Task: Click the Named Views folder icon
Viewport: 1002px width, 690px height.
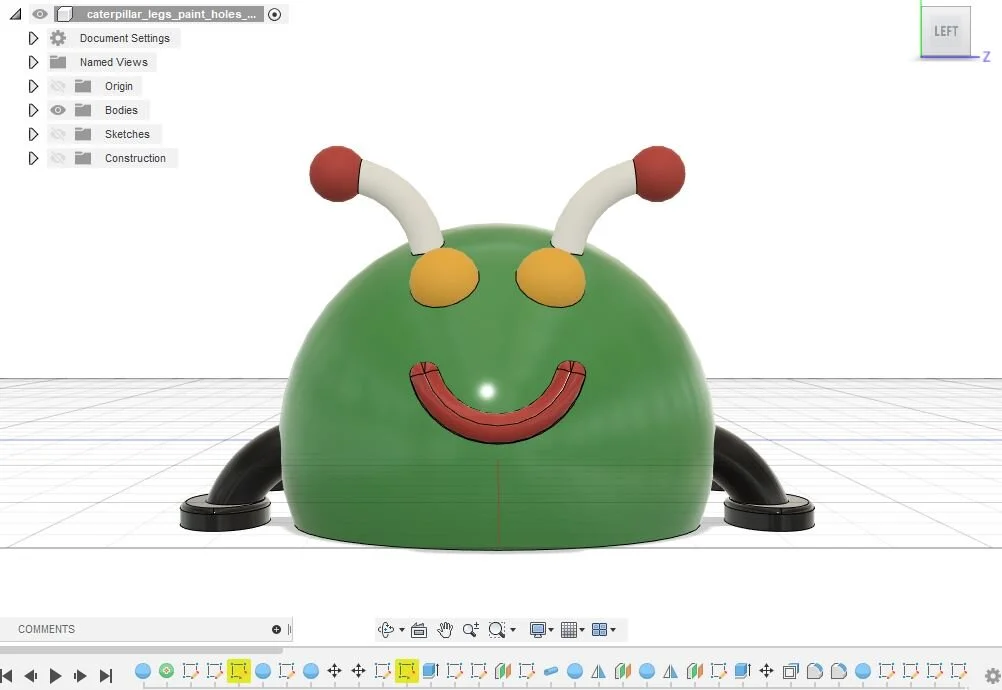Action: 58,62
